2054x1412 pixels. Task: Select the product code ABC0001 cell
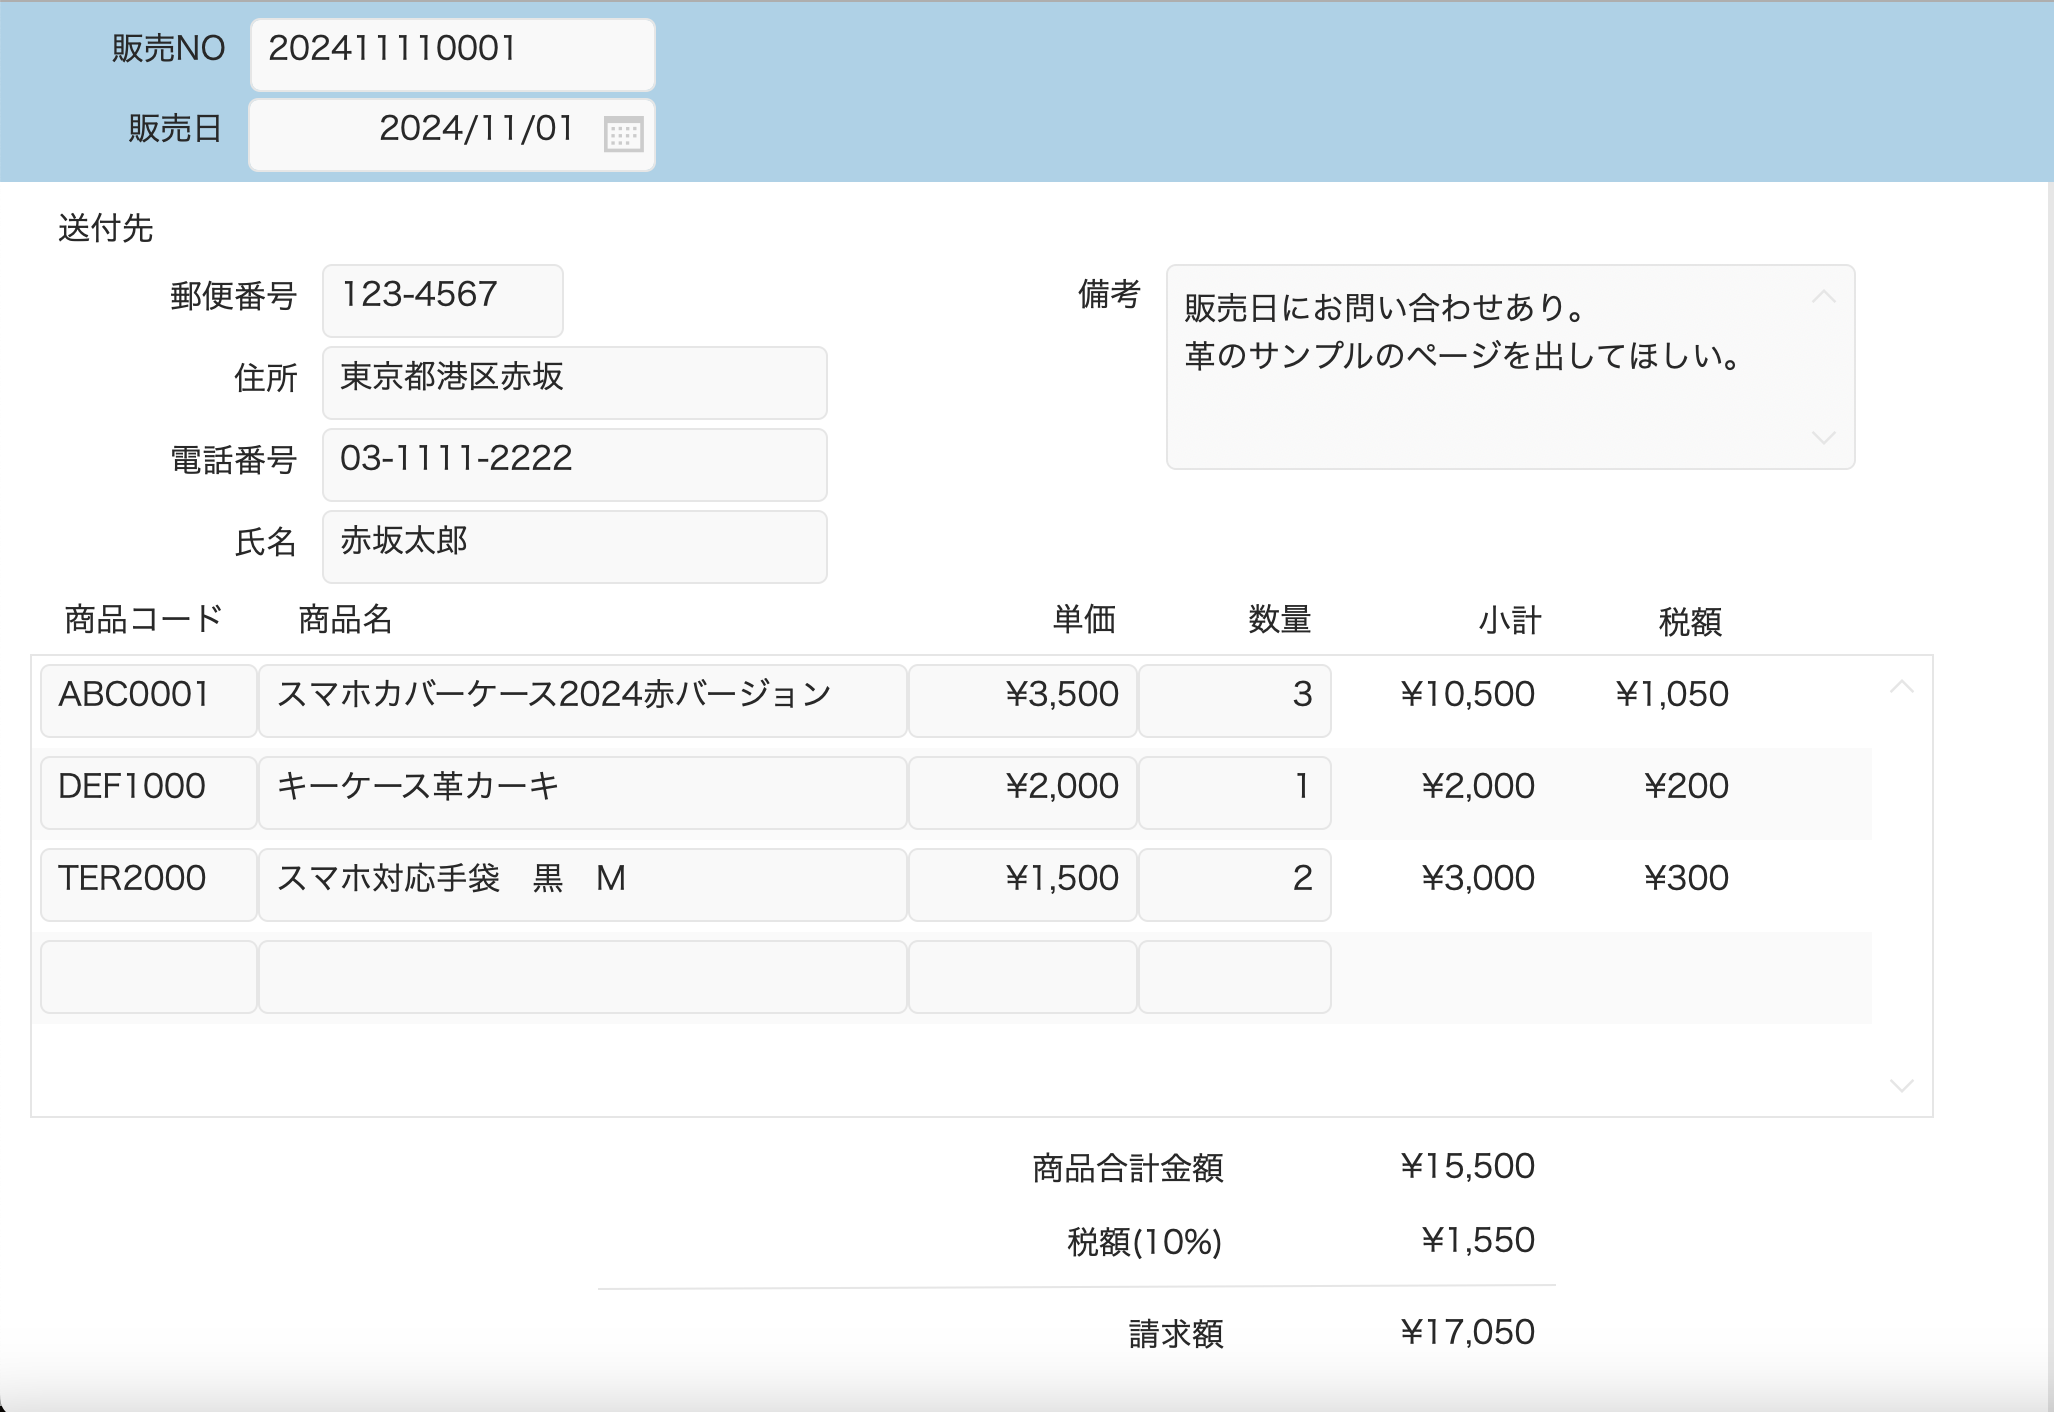(147, 699)
